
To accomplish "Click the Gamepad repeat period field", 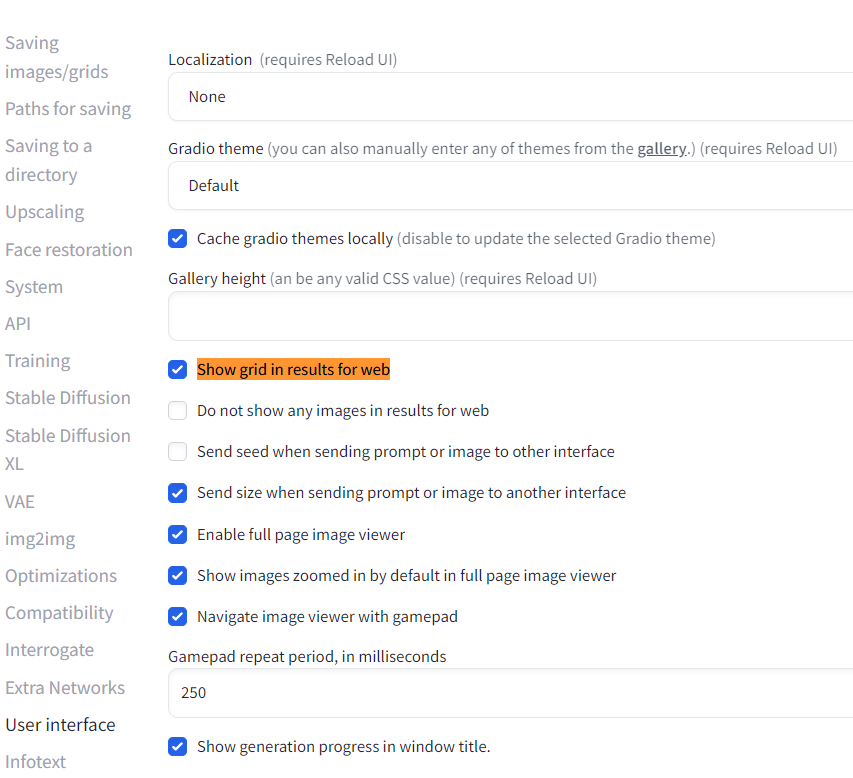I will click(x=510, y=693).
